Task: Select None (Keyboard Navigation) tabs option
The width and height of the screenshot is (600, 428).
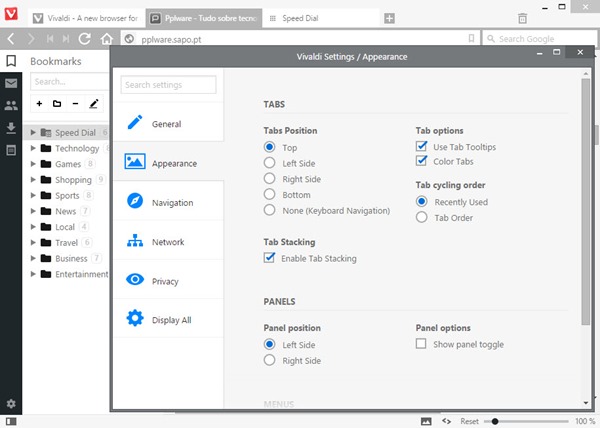Action: pos(269,210)
